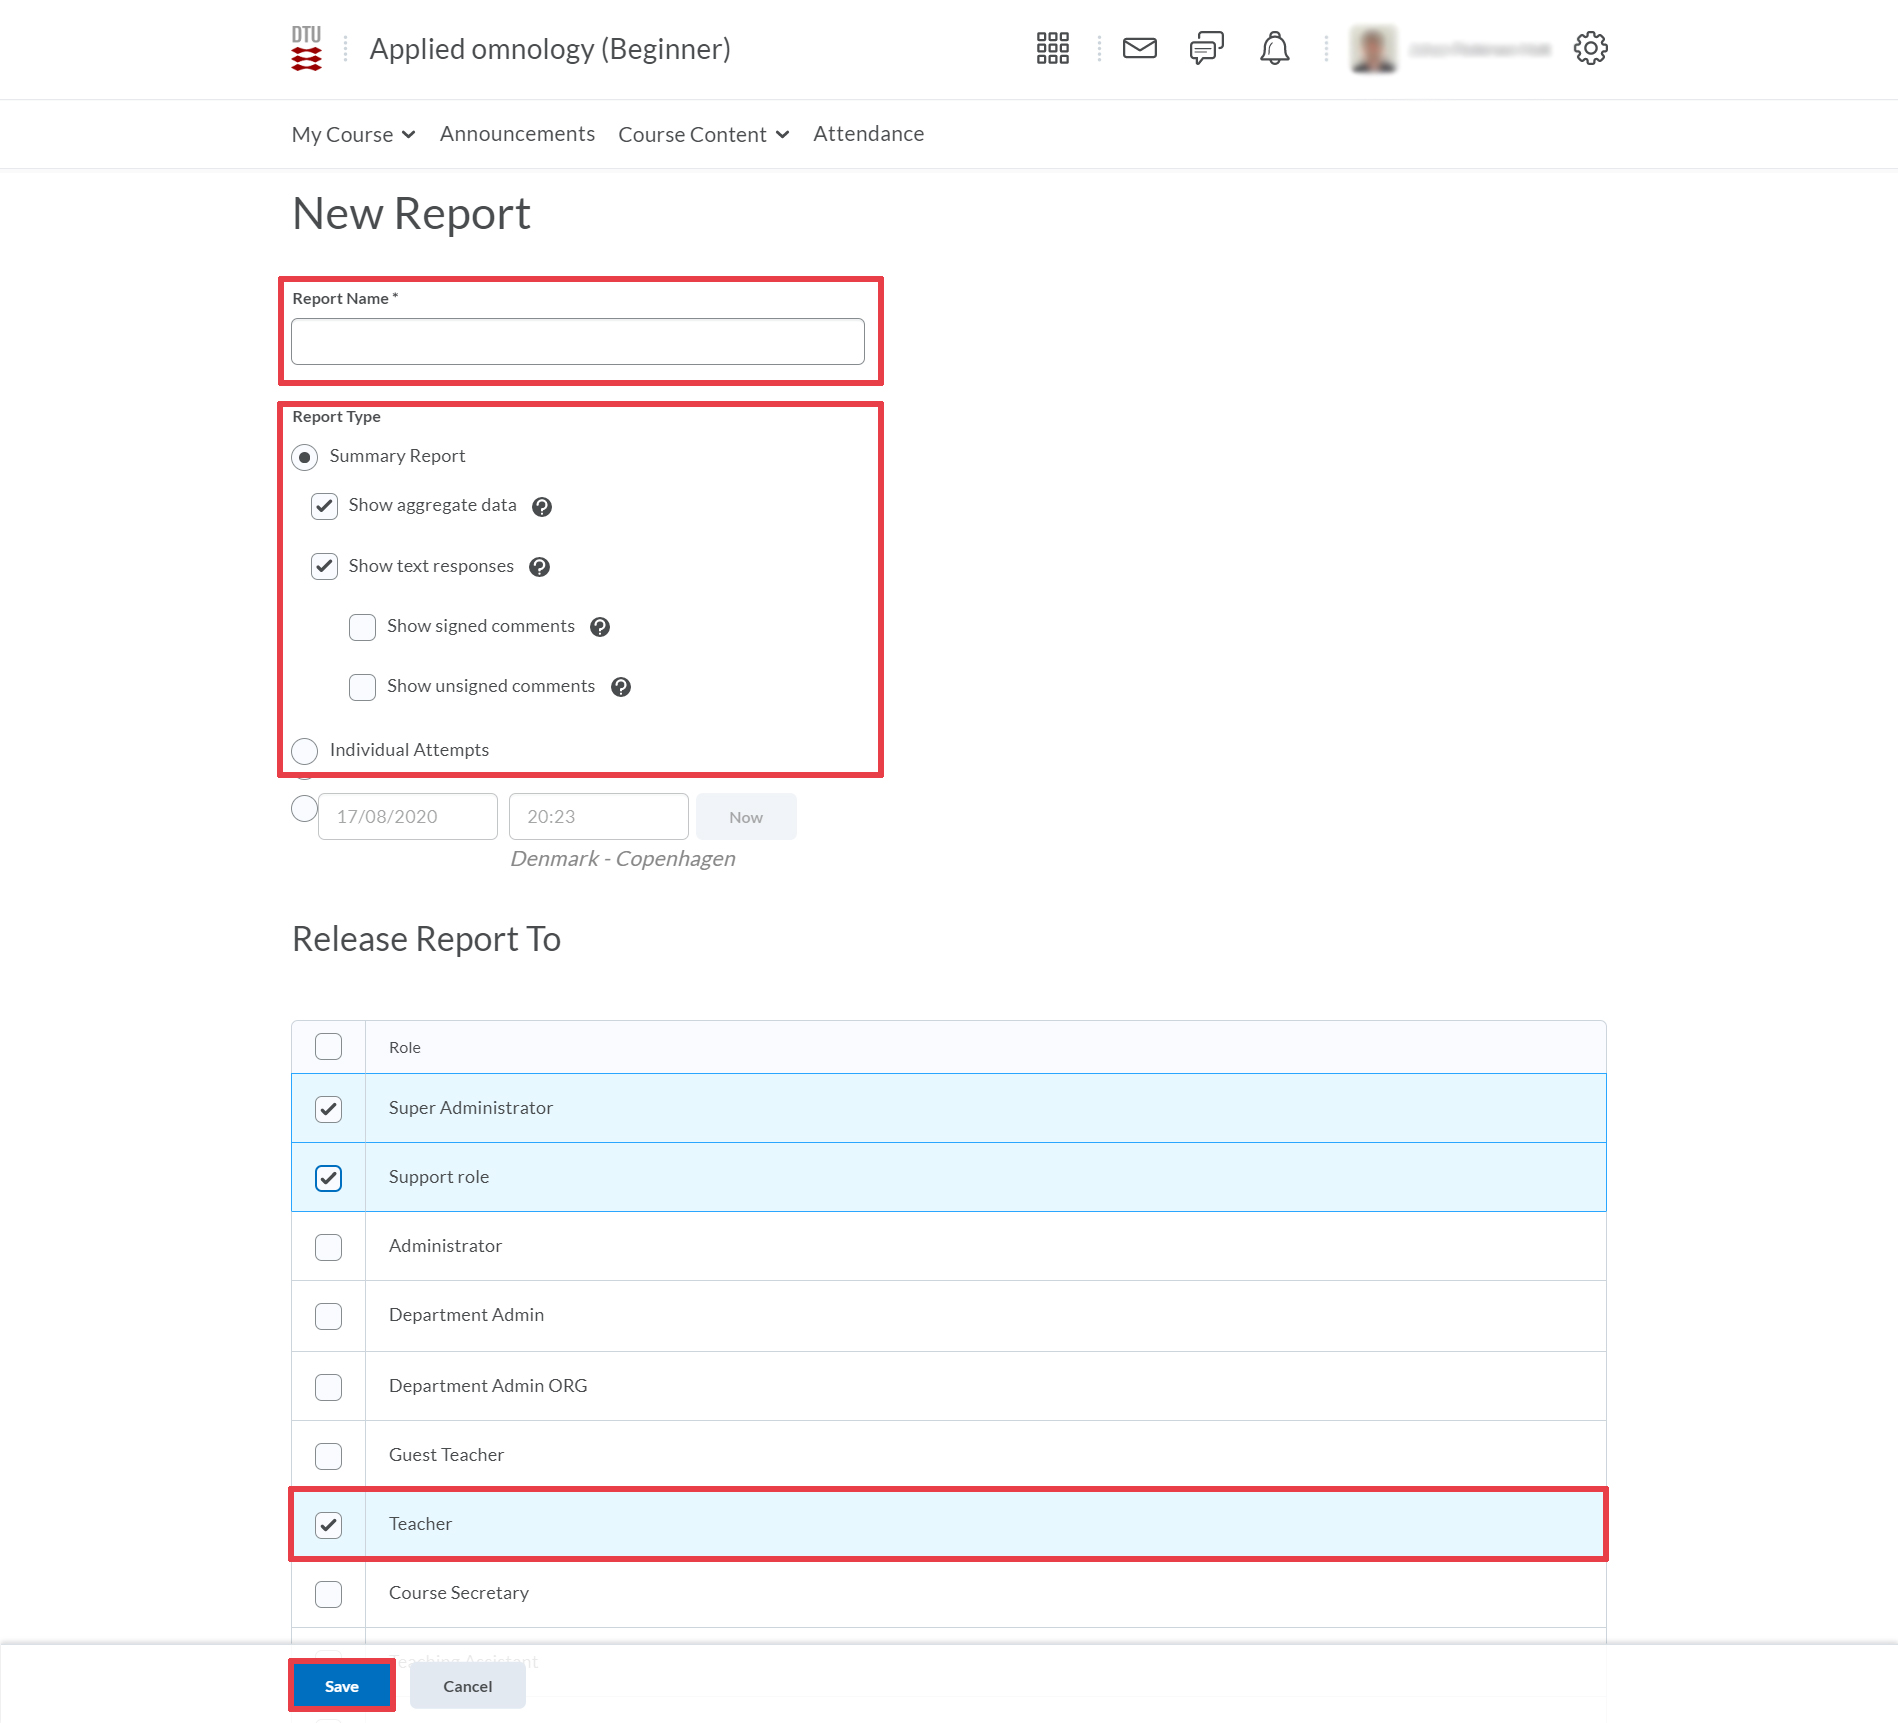Screen dimensions: 1898x1723
Task: Go to the Announcements tab
Action: [x=517, y=134]
